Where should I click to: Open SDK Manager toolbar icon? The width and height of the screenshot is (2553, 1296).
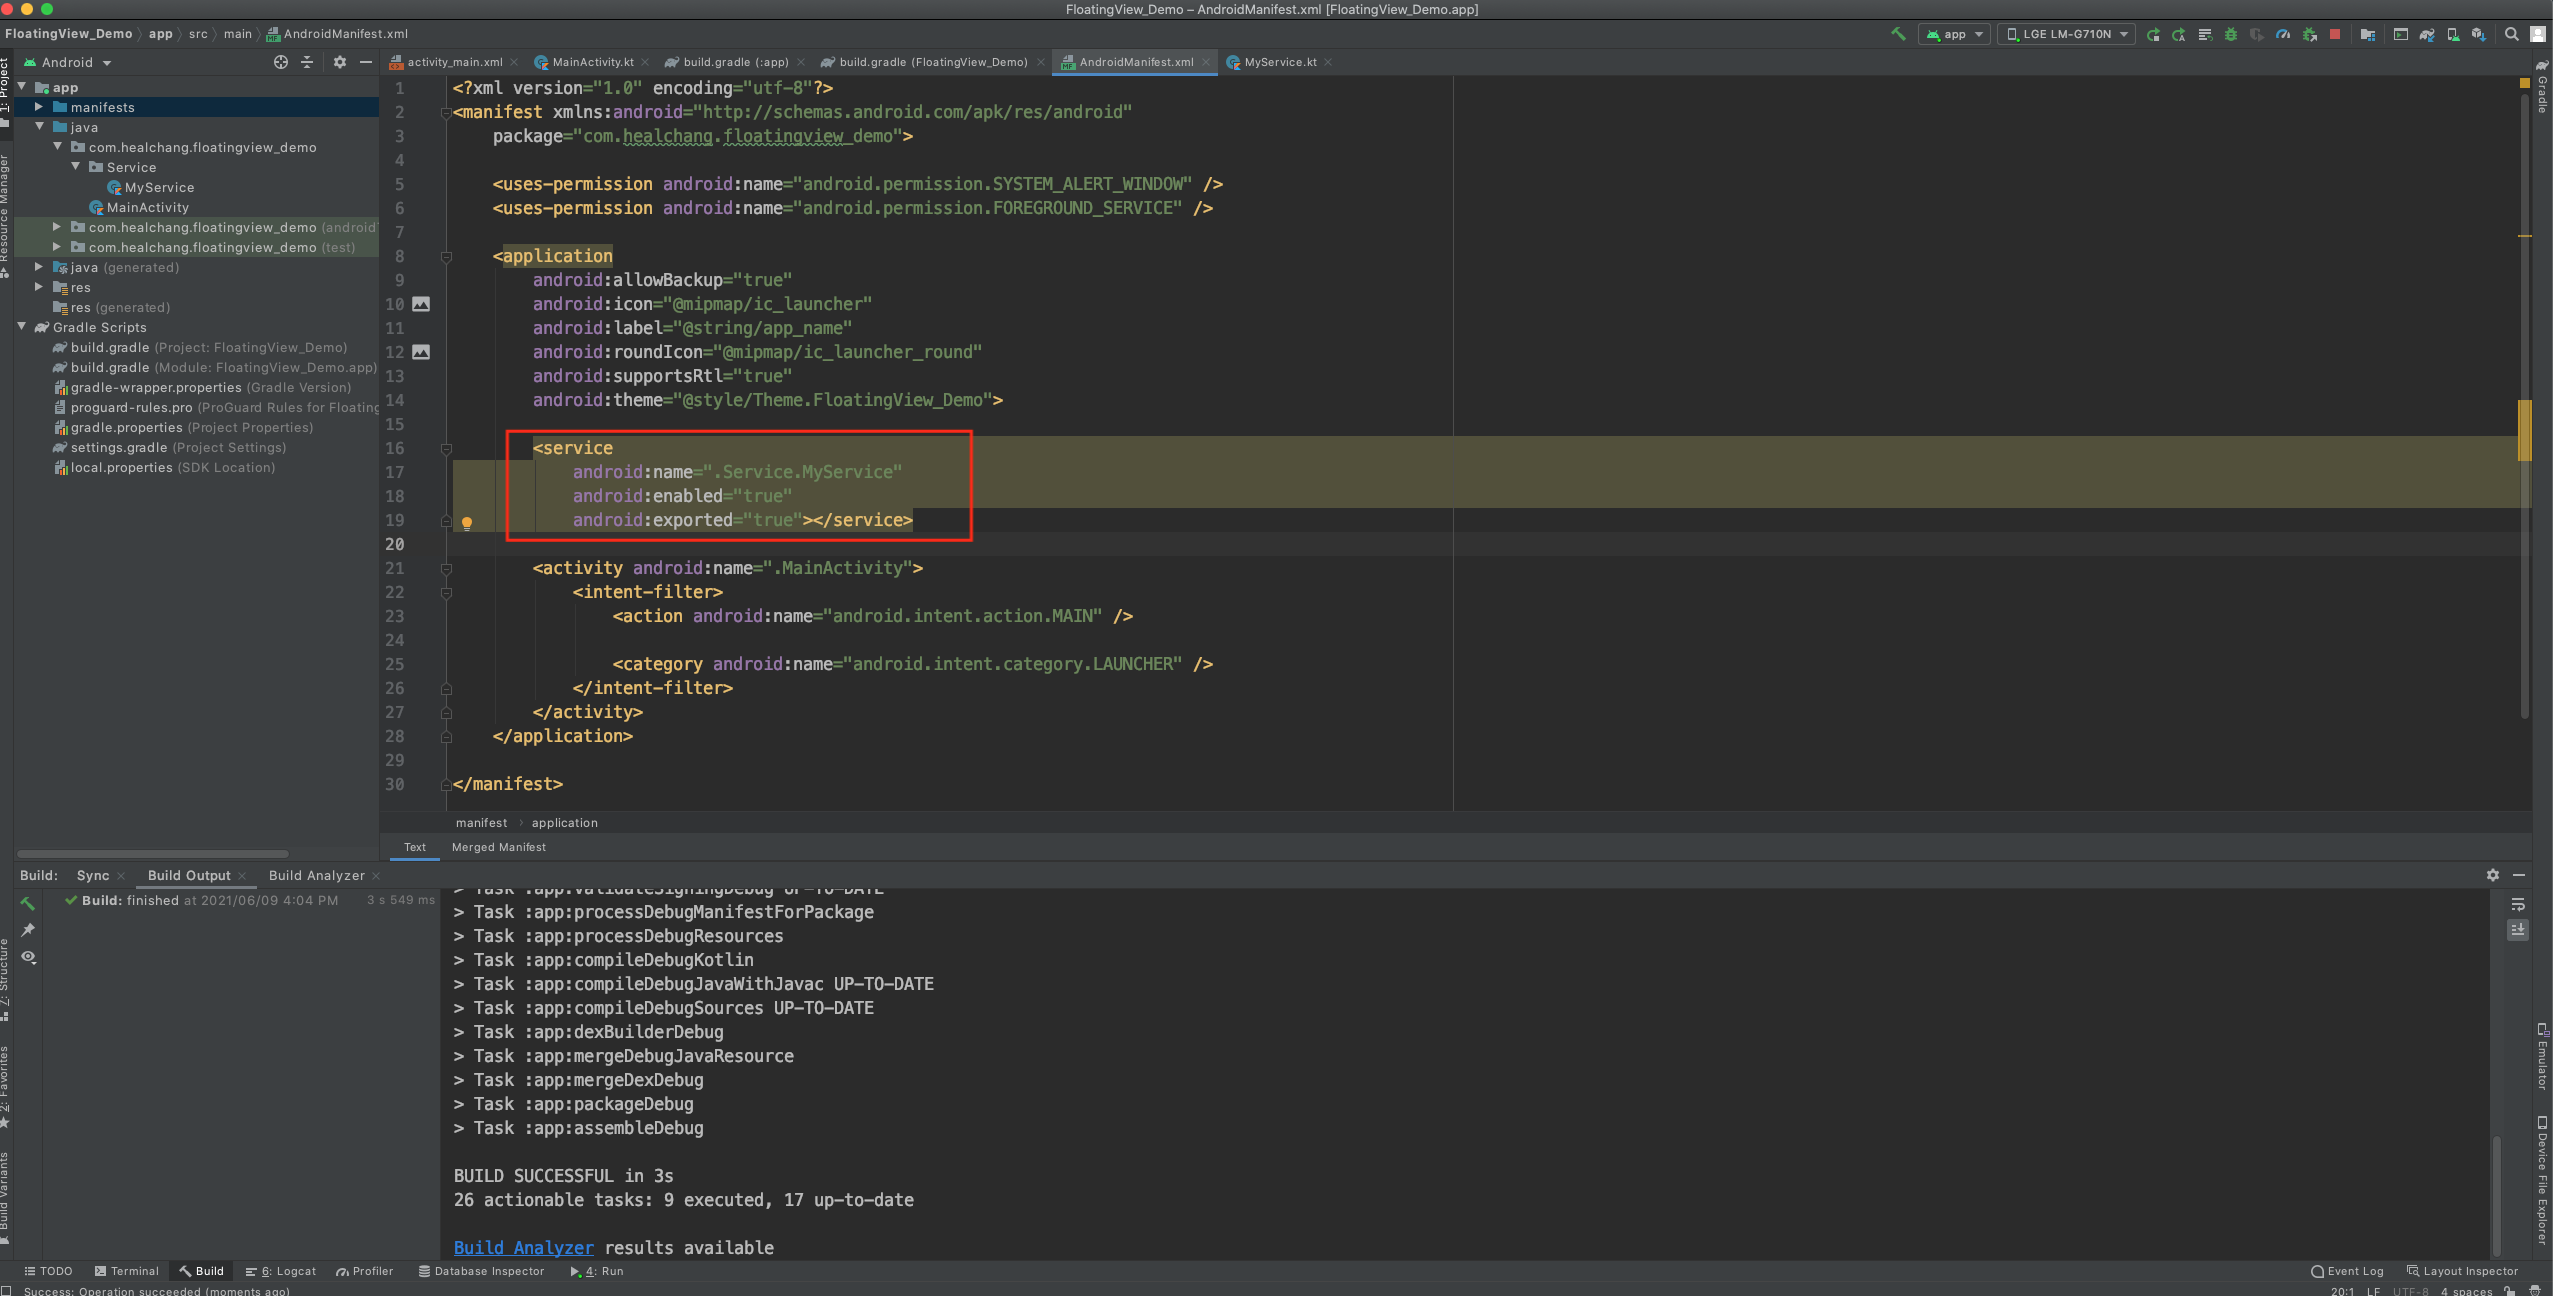2478,34
